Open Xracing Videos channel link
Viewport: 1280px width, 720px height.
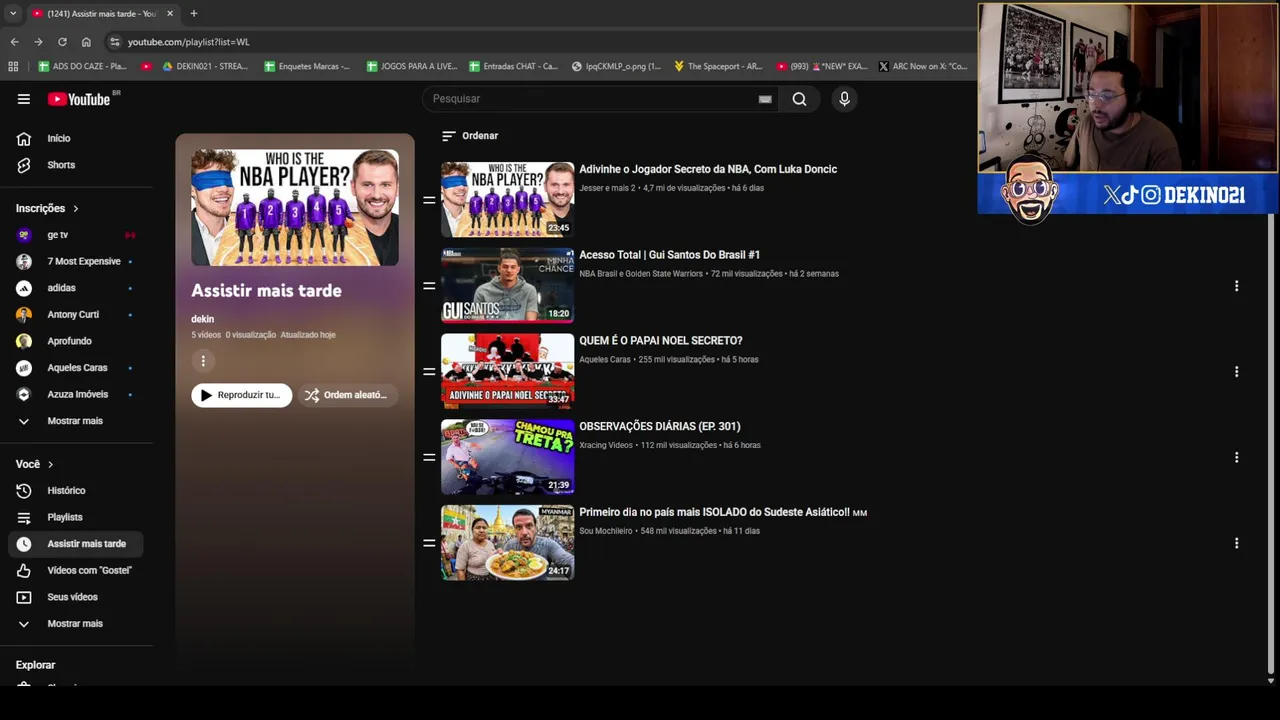pyautogui.click(x=606, y=446)
